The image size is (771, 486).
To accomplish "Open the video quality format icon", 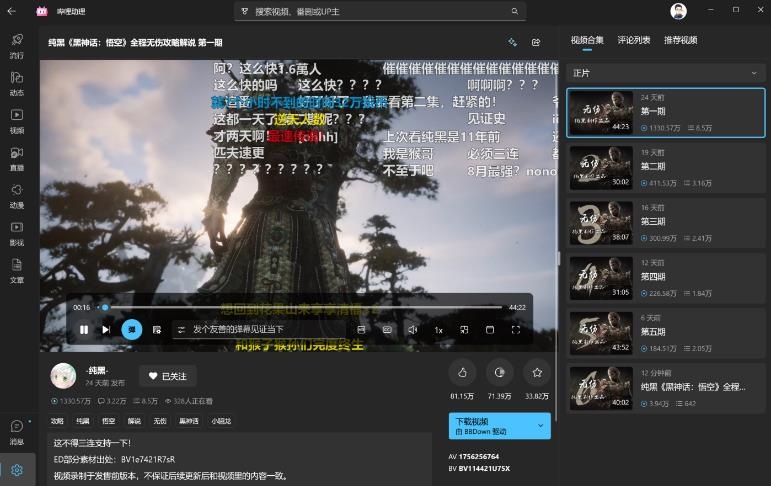I will [361, 330].
